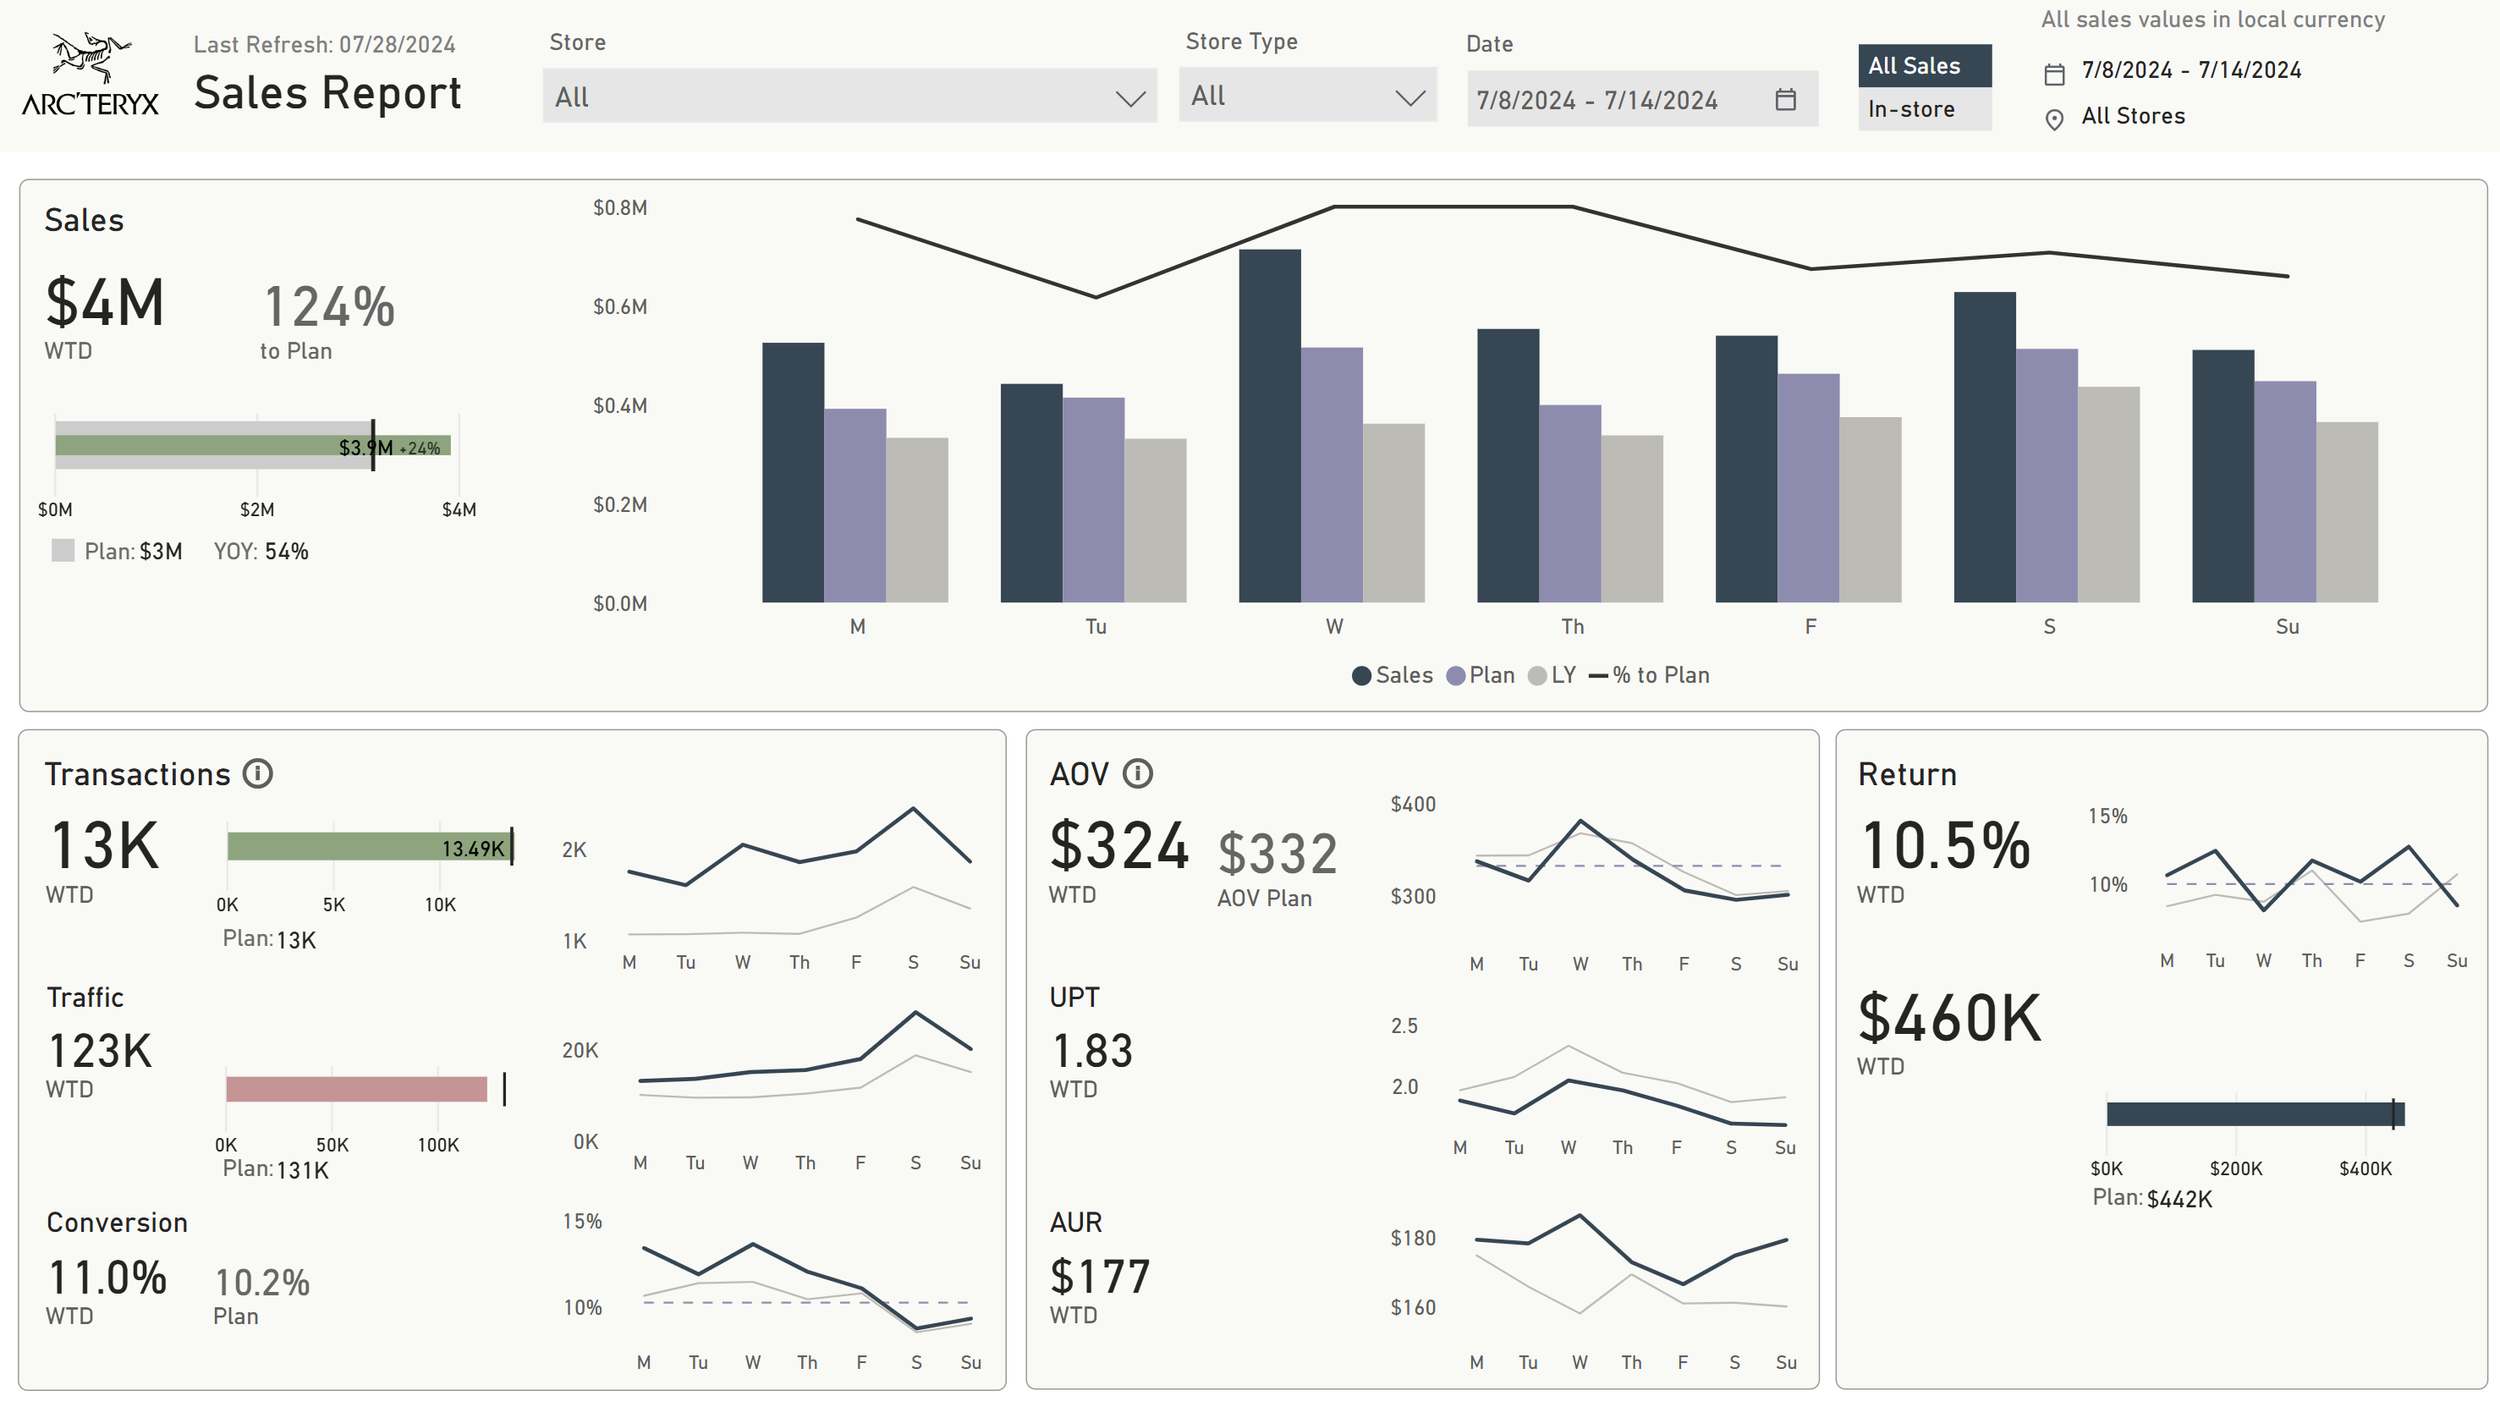Click the All Stores location pin icon
The height and width of the screenshot is (1402, 2500).
tap(2054, 120)
